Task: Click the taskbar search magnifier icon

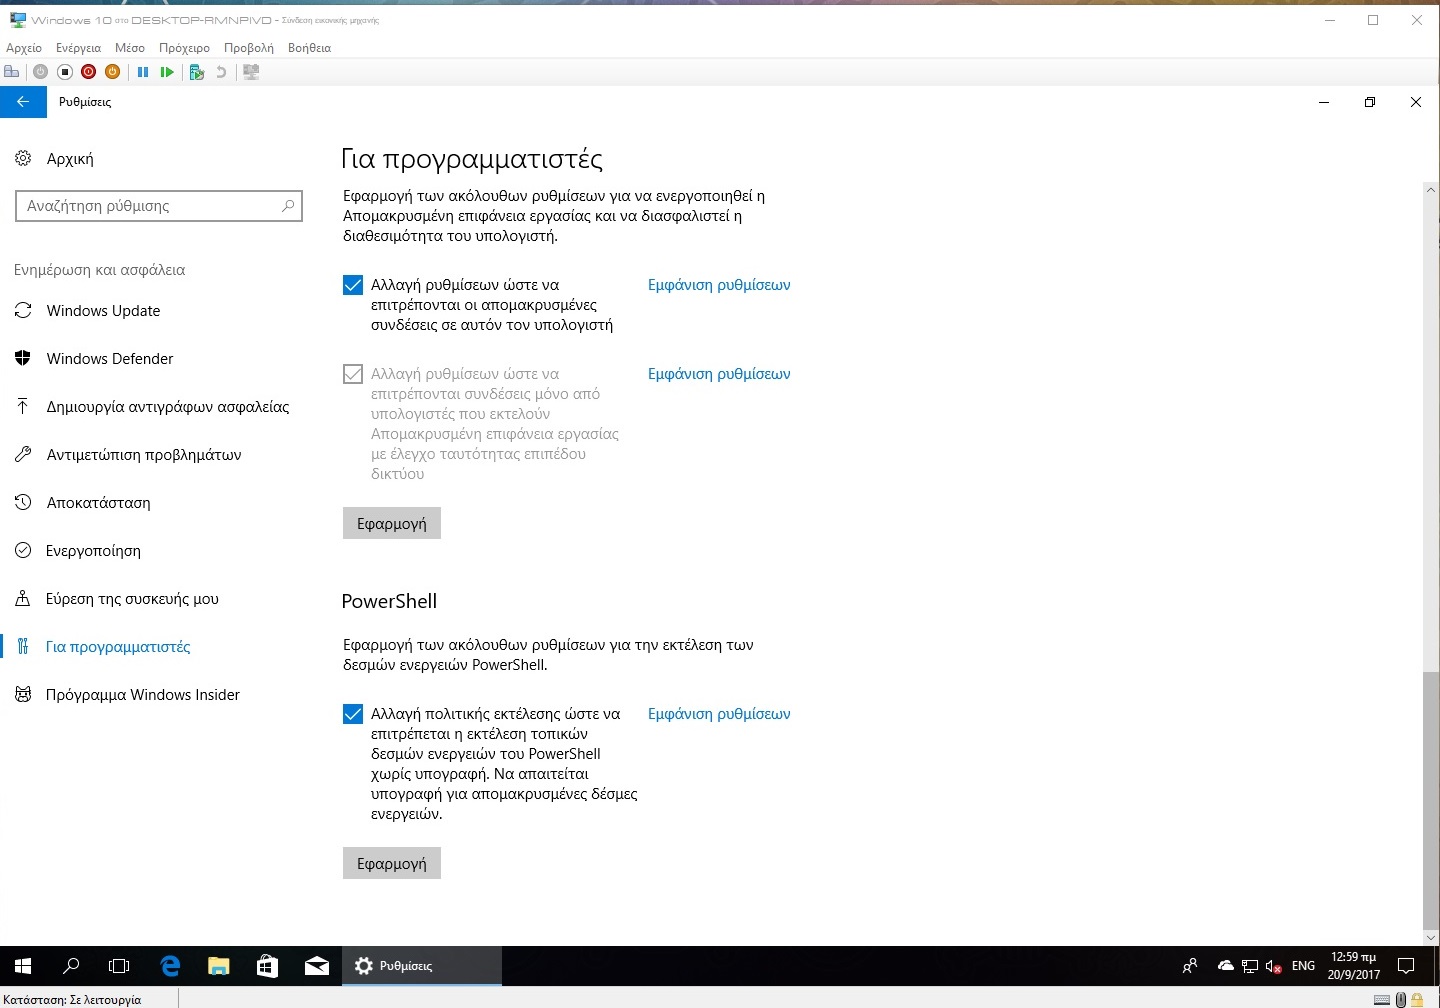Action: click(71, 966)
